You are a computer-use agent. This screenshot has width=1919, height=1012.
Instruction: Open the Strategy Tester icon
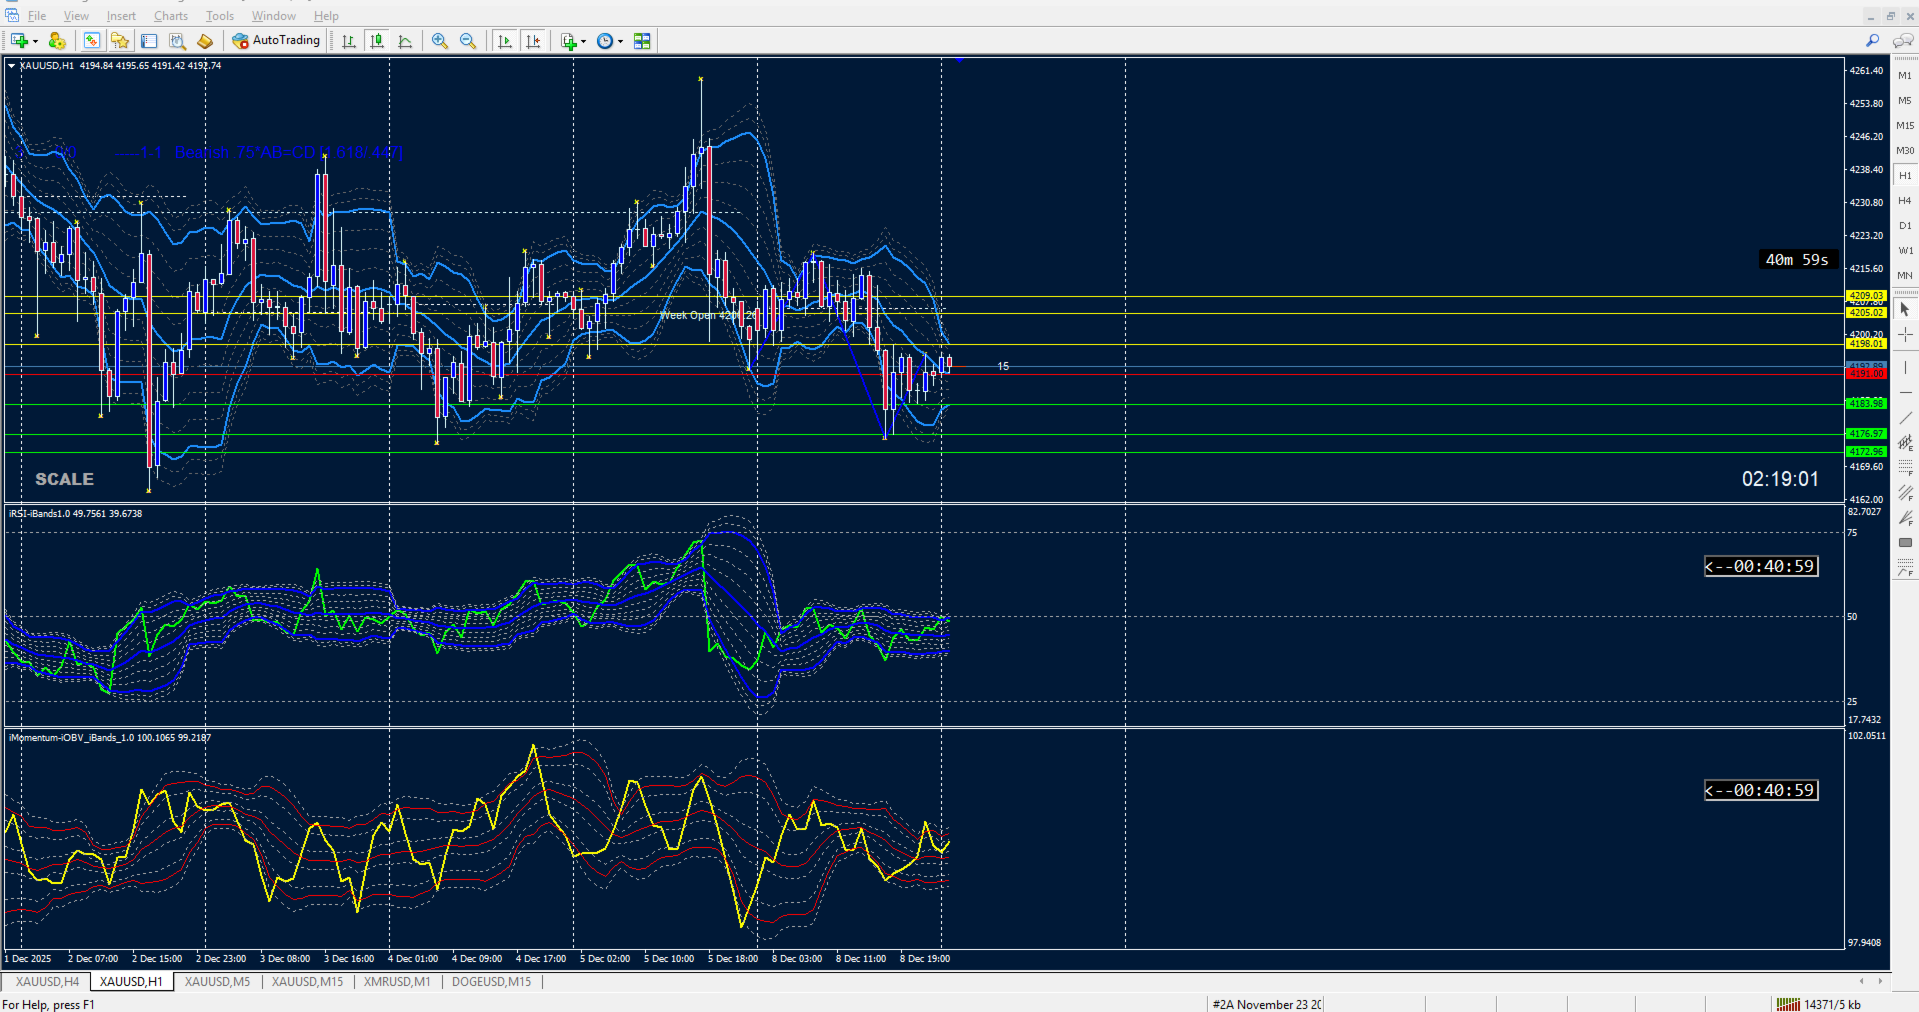coord(178,41)
